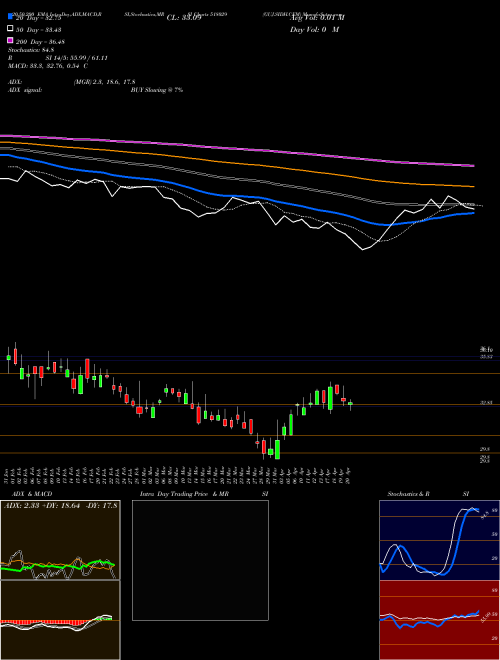Click the BUY Slowing @ 7% signal text
This screenshot has width=500, height=660.
157,90
